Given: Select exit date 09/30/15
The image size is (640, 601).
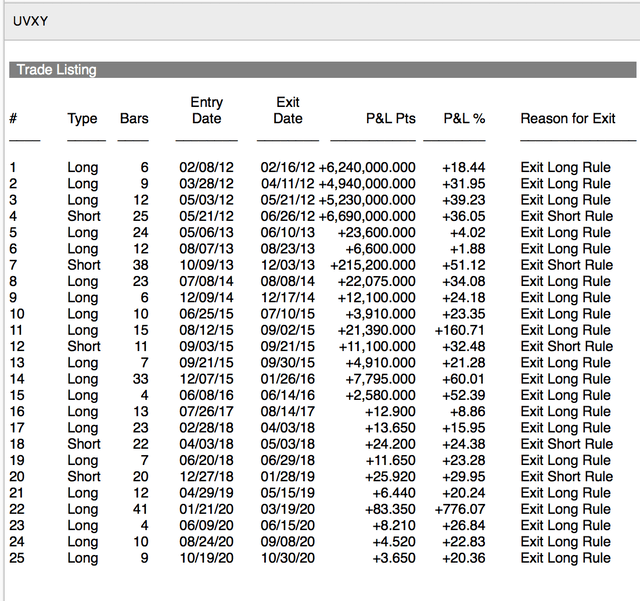Looking at the screenshot, I should 288,363.
